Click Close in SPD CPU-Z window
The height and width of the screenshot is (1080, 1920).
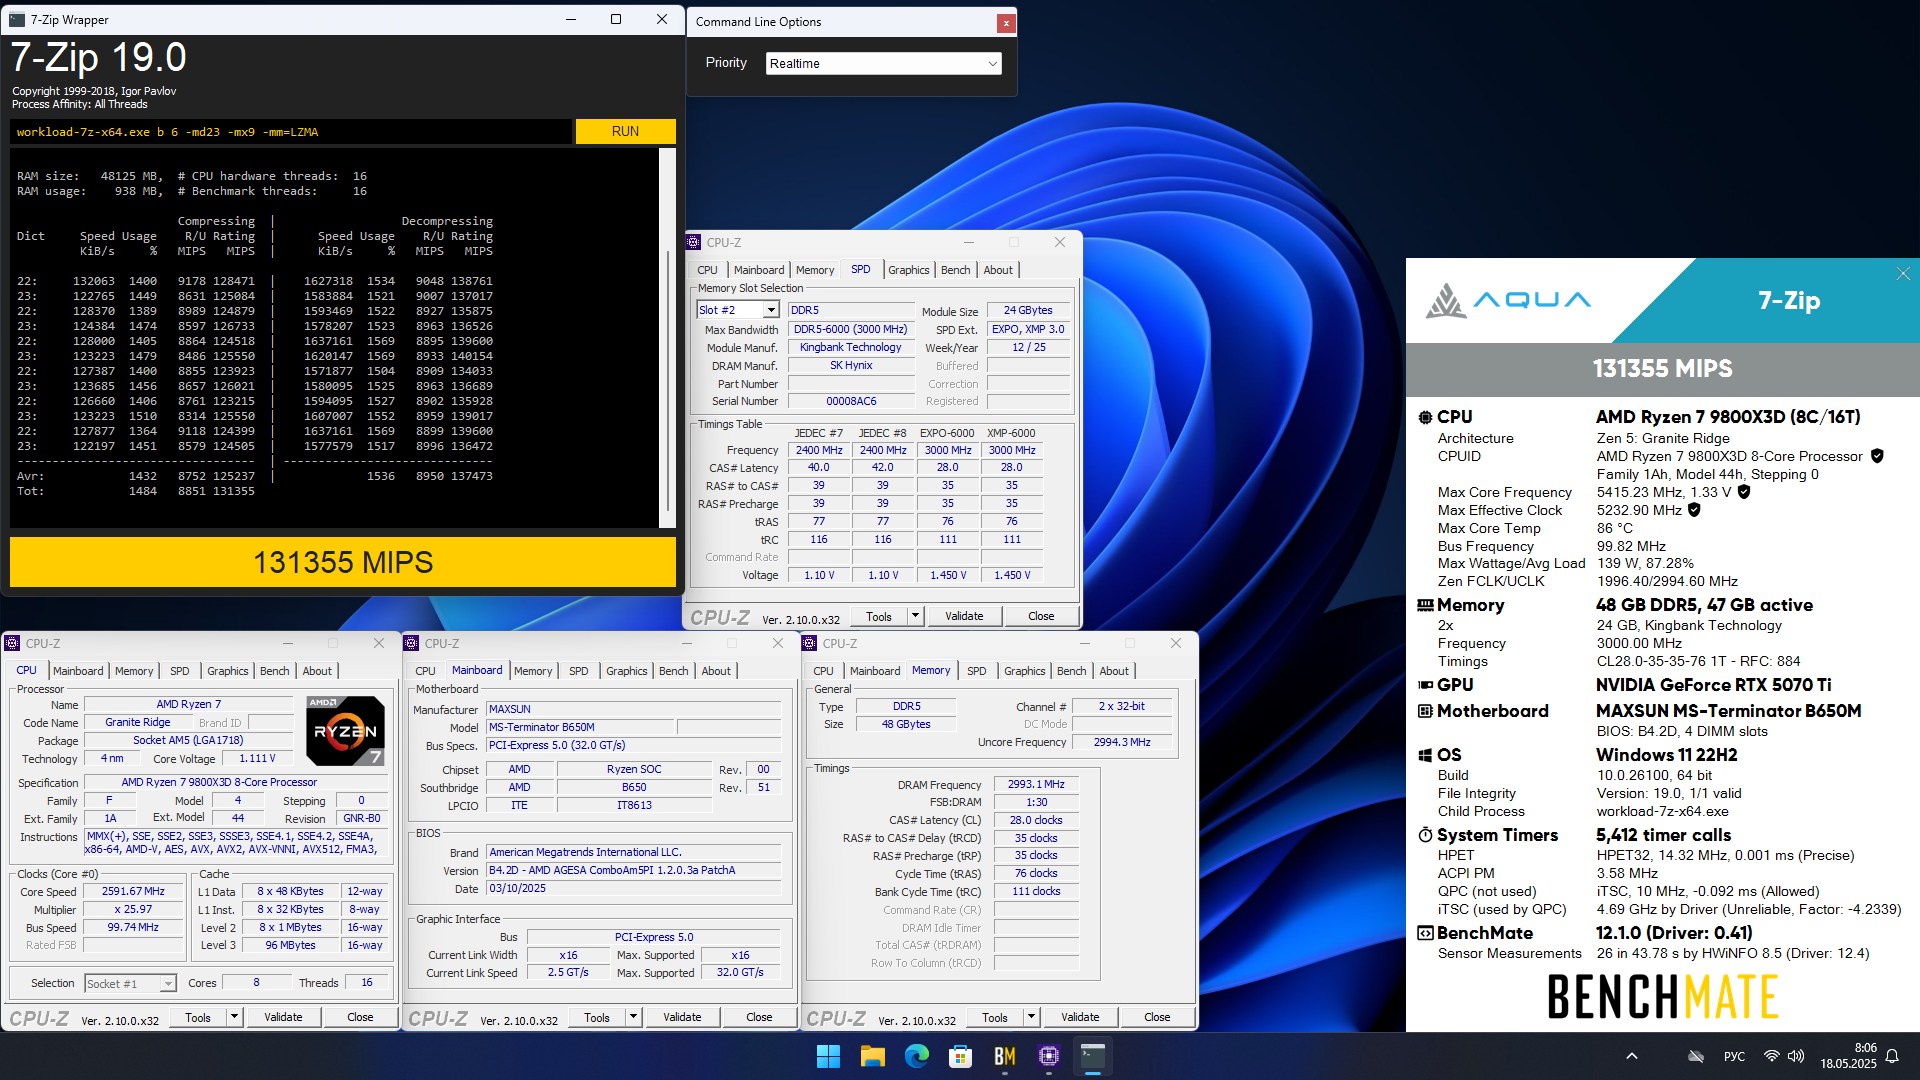(x=1041, y=616)
